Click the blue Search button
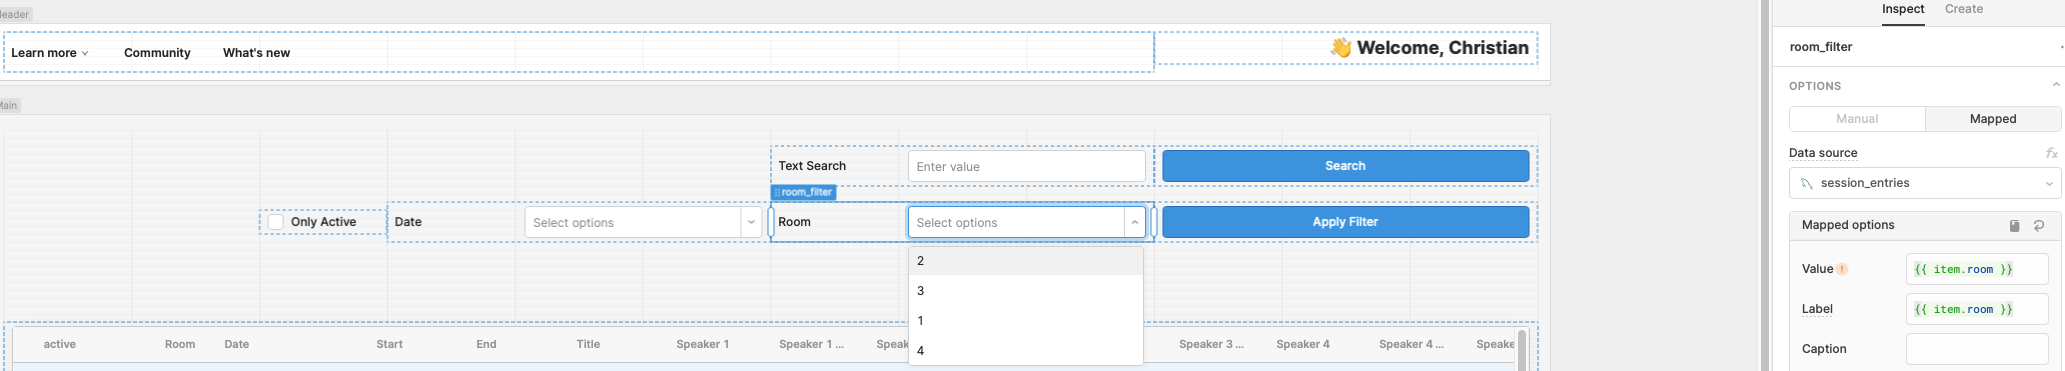Screen dimensions: 2065x371 coord(1345,166)
